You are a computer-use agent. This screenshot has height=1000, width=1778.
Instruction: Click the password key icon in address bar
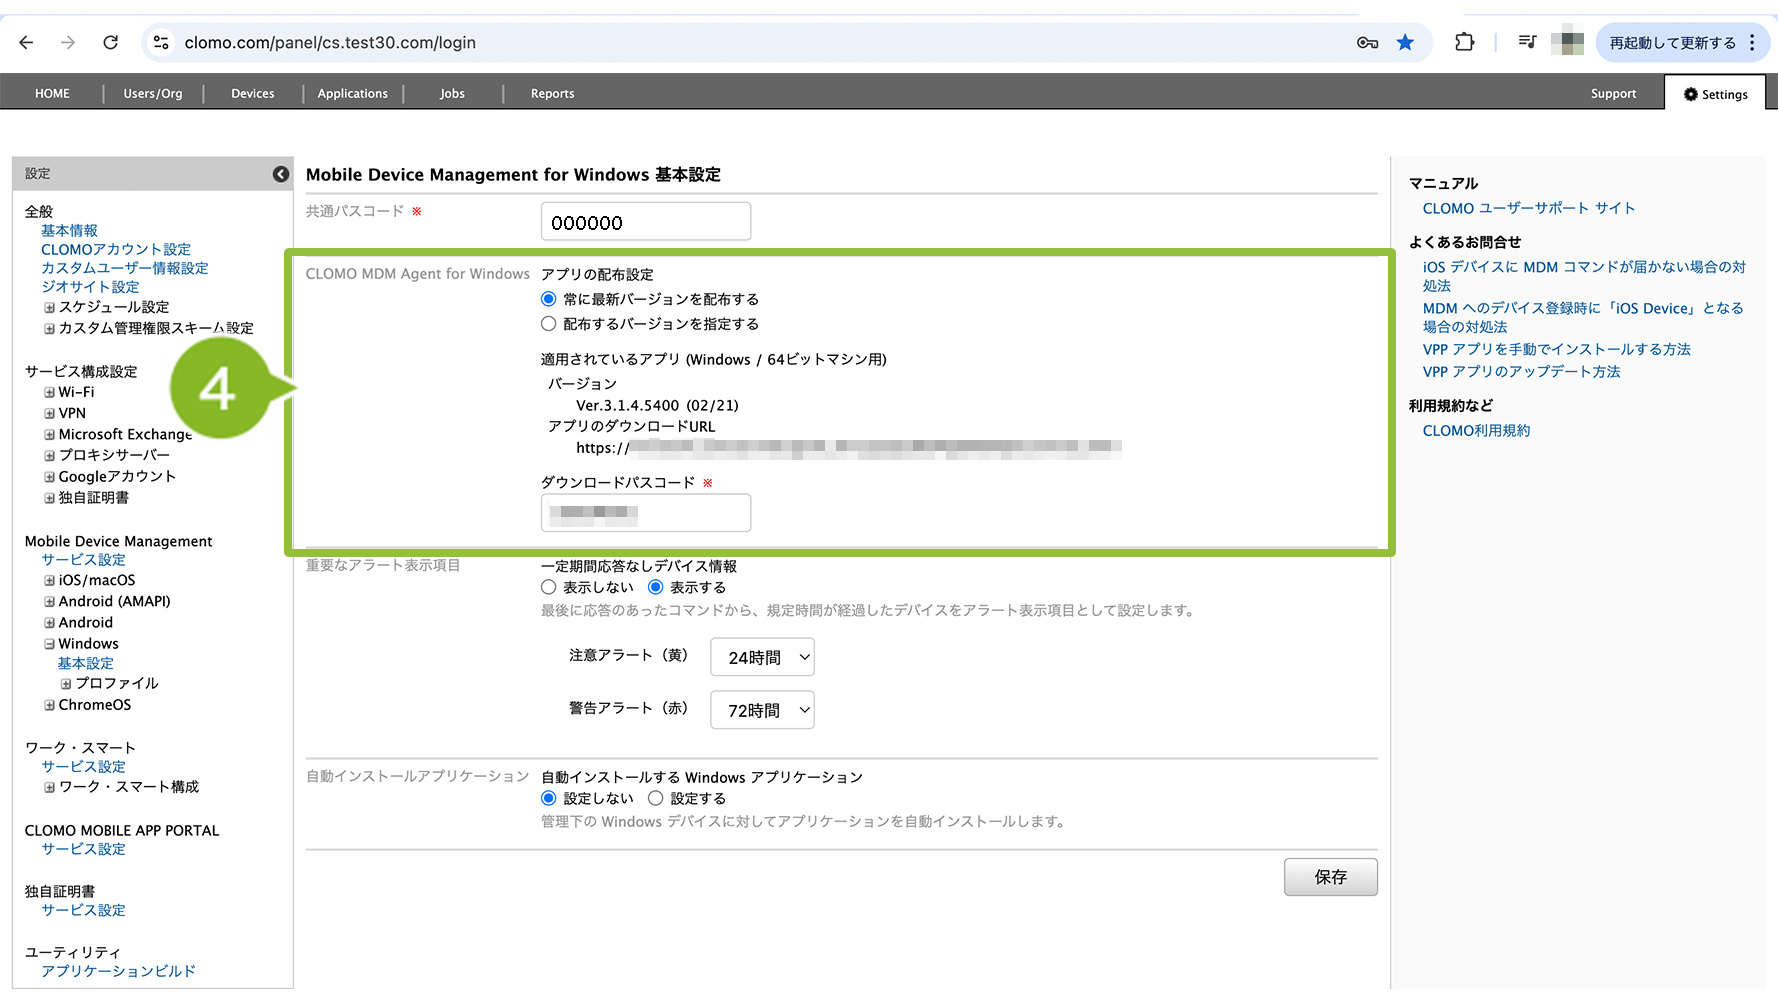pos(1367,42)
